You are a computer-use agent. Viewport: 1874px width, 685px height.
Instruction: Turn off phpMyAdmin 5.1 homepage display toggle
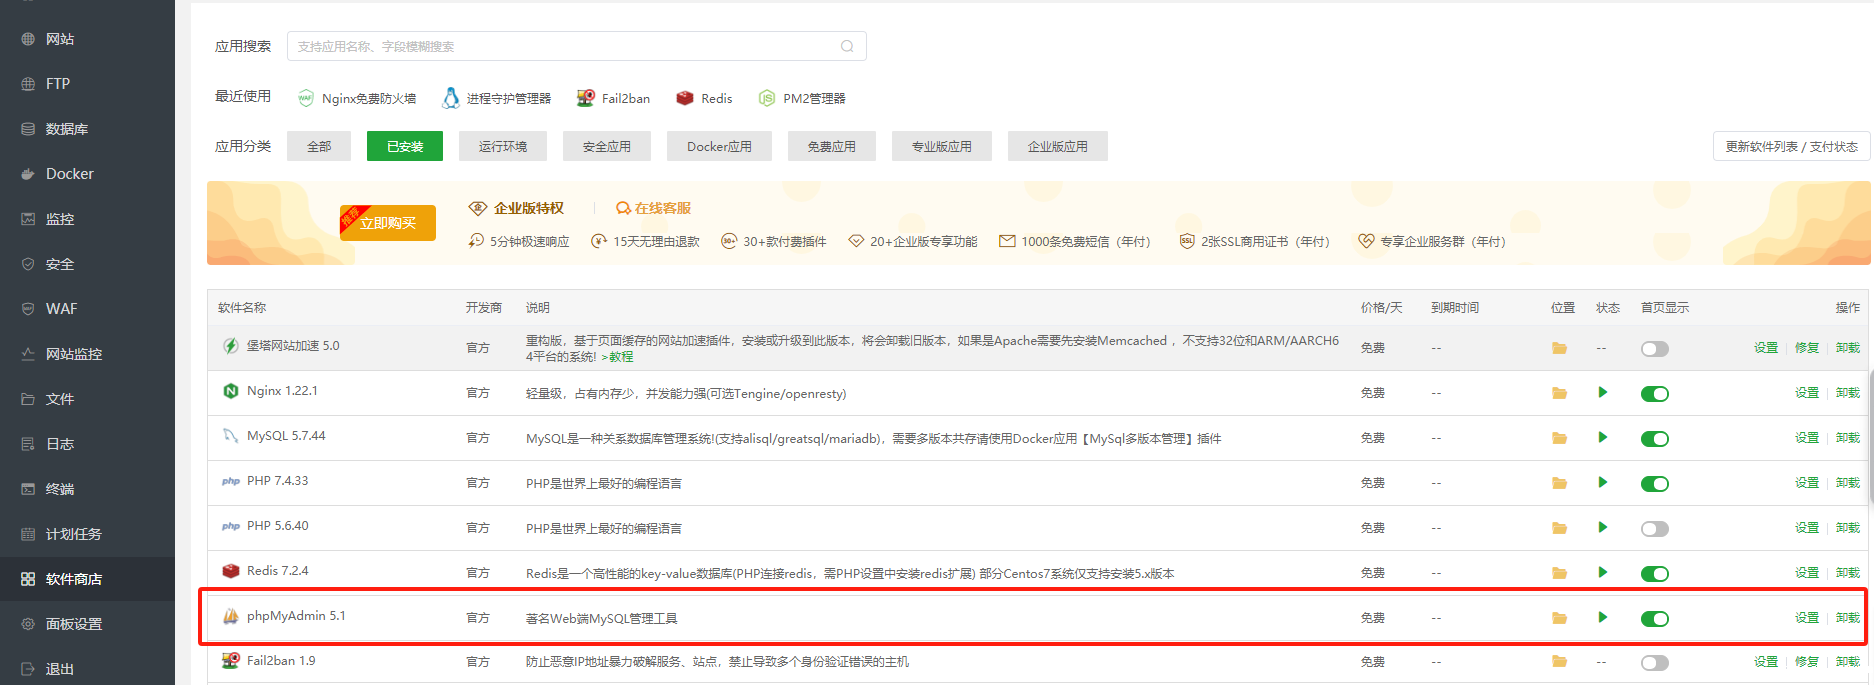click(x=1655, y=619)
